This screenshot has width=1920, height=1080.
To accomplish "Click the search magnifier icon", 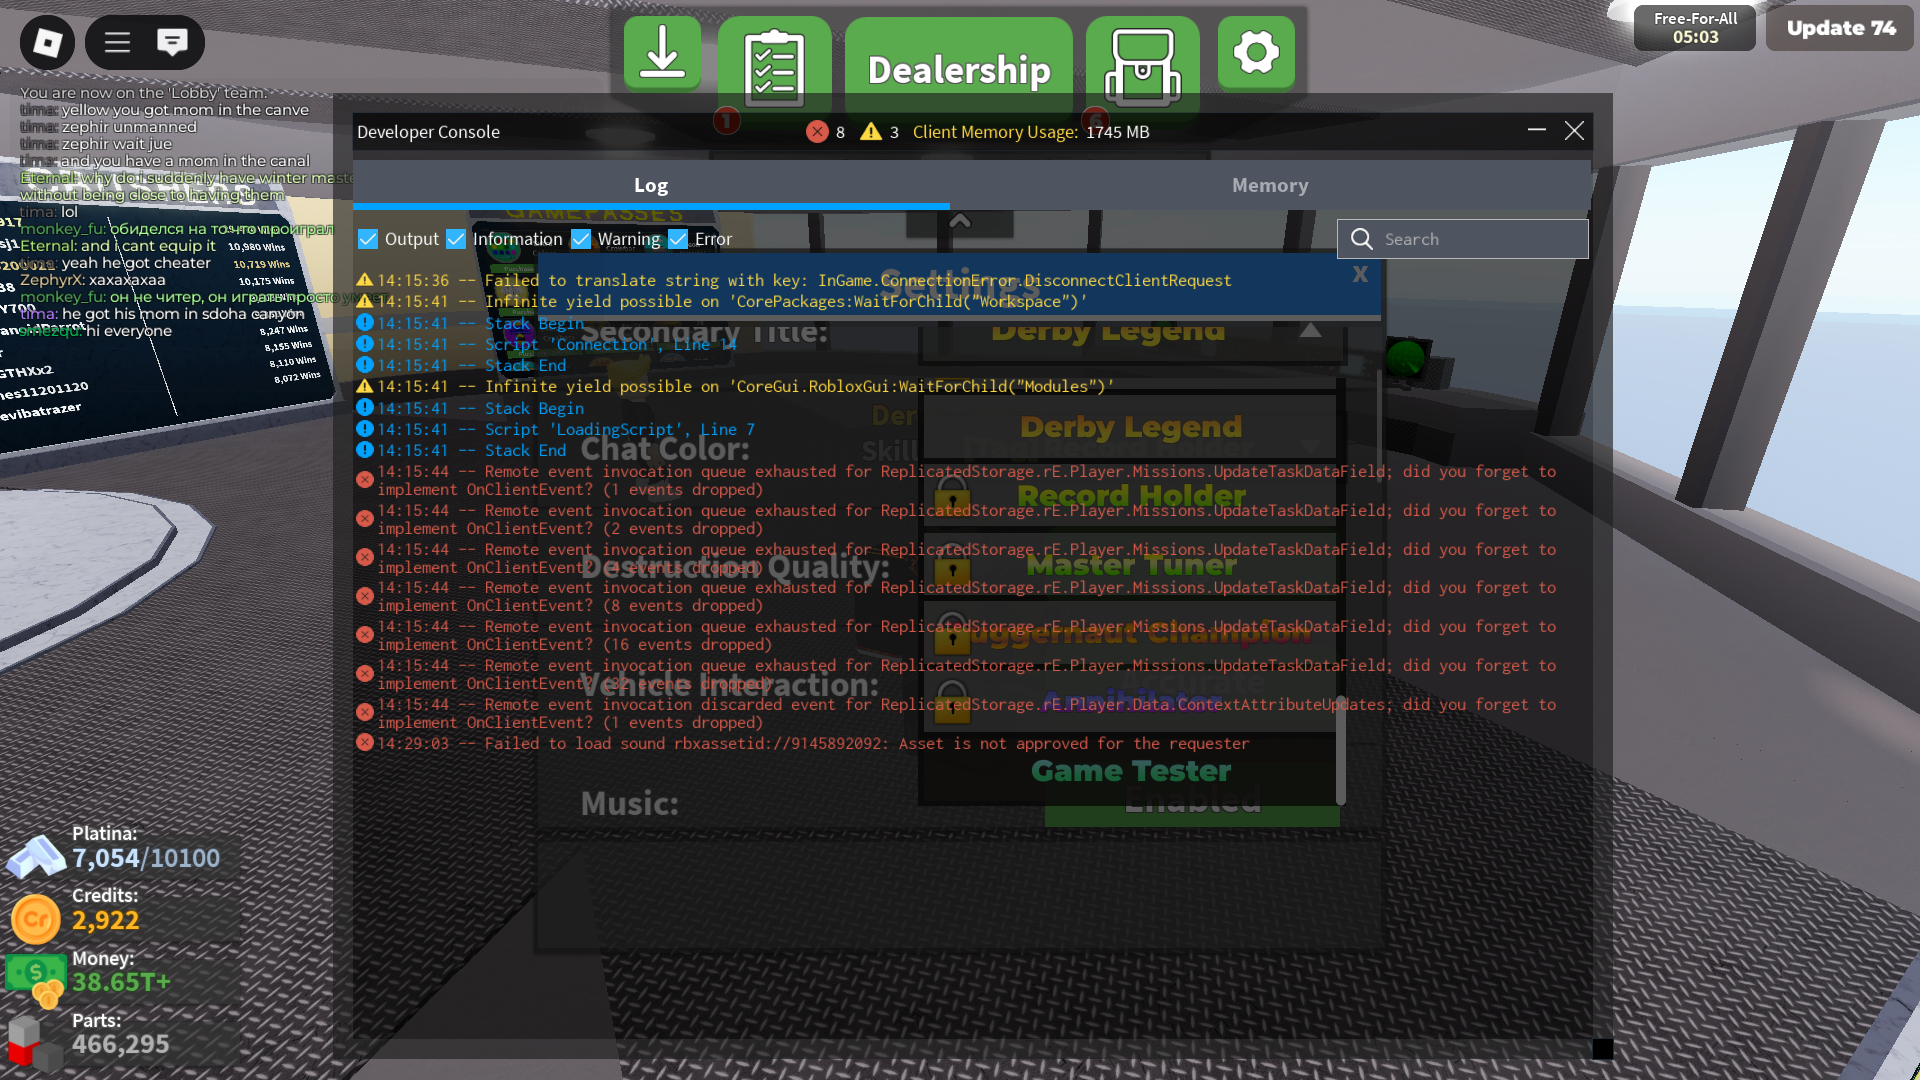I will pyautogui.click(x=1361, y=239).
